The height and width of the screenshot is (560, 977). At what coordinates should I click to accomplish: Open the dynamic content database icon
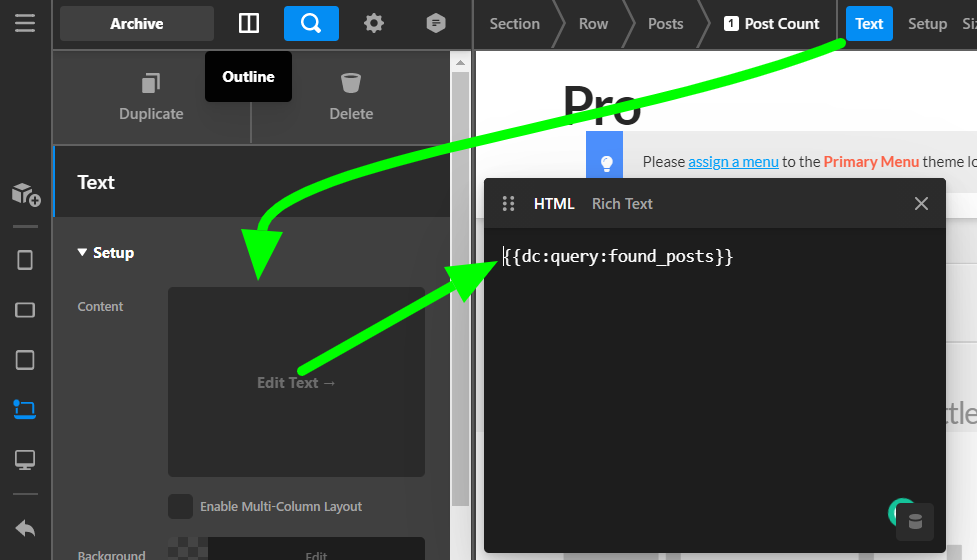[x=915, y=521]
